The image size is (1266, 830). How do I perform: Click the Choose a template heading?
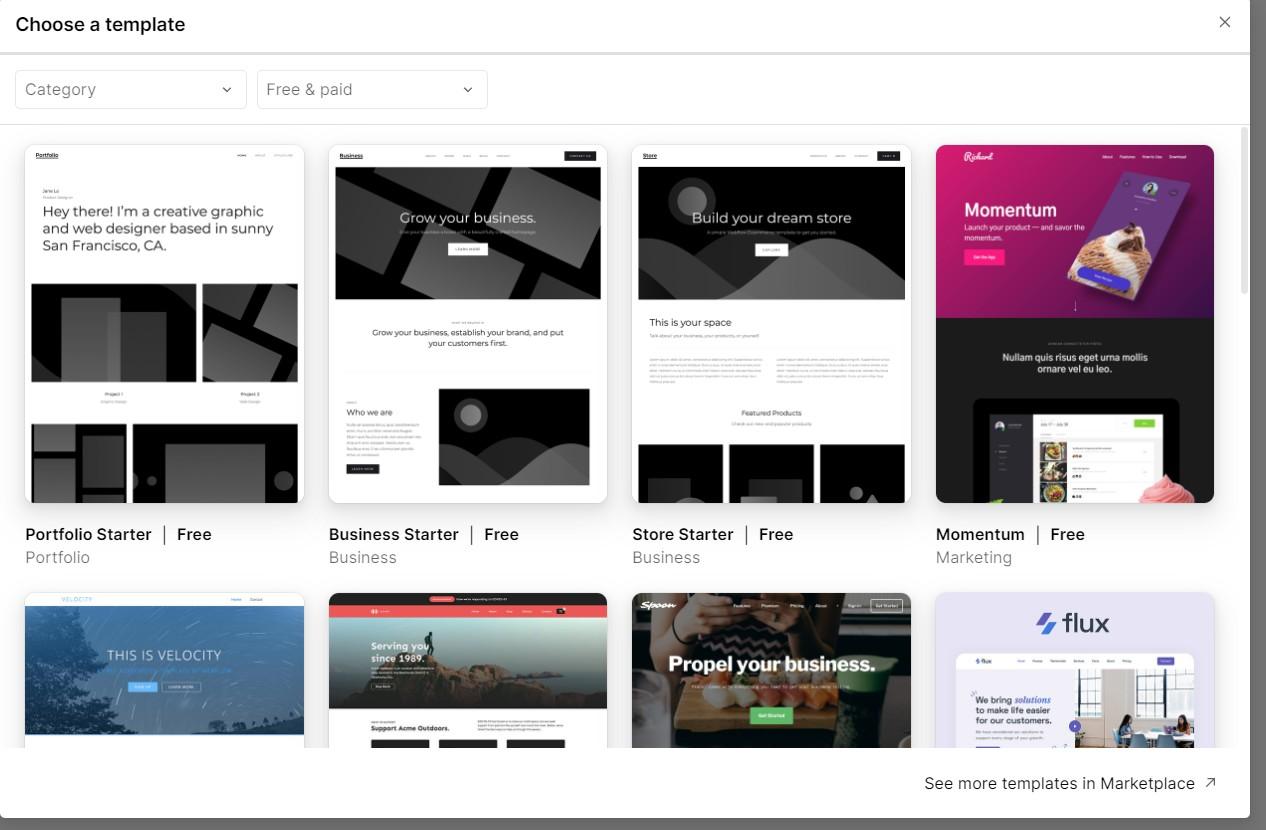coord(100,24)
